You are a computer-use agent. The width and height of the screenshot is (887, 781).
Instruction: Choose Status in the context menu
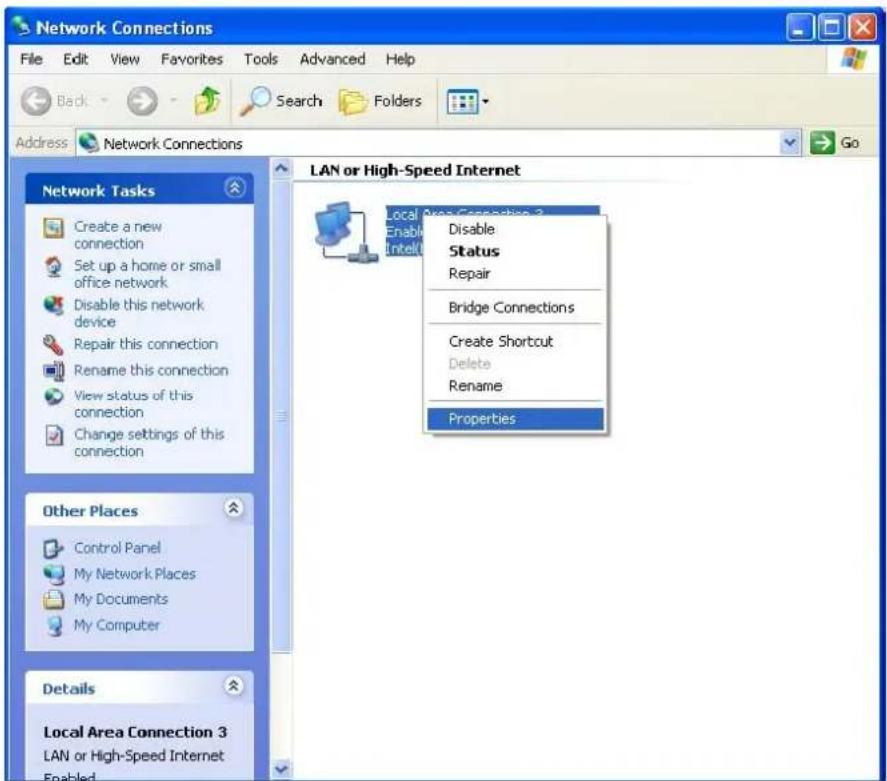click(515, 251)
